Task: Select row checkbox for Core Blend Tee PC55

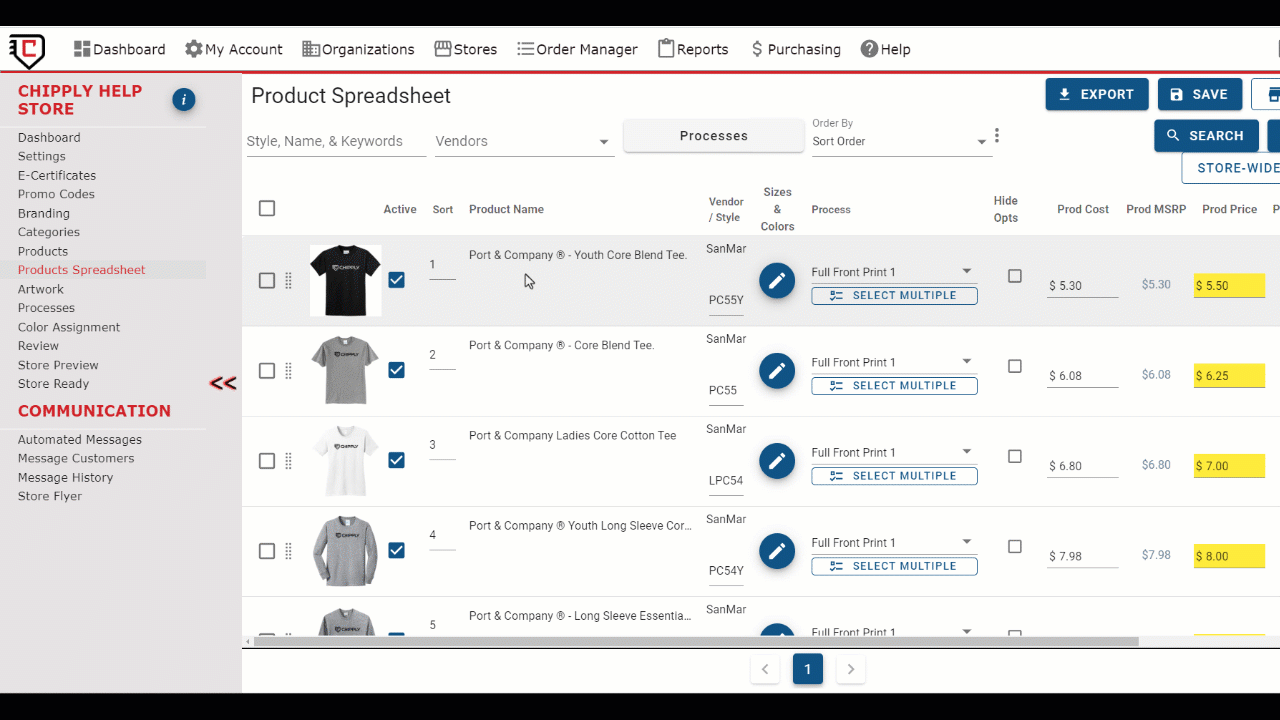Action: point(267,371)
